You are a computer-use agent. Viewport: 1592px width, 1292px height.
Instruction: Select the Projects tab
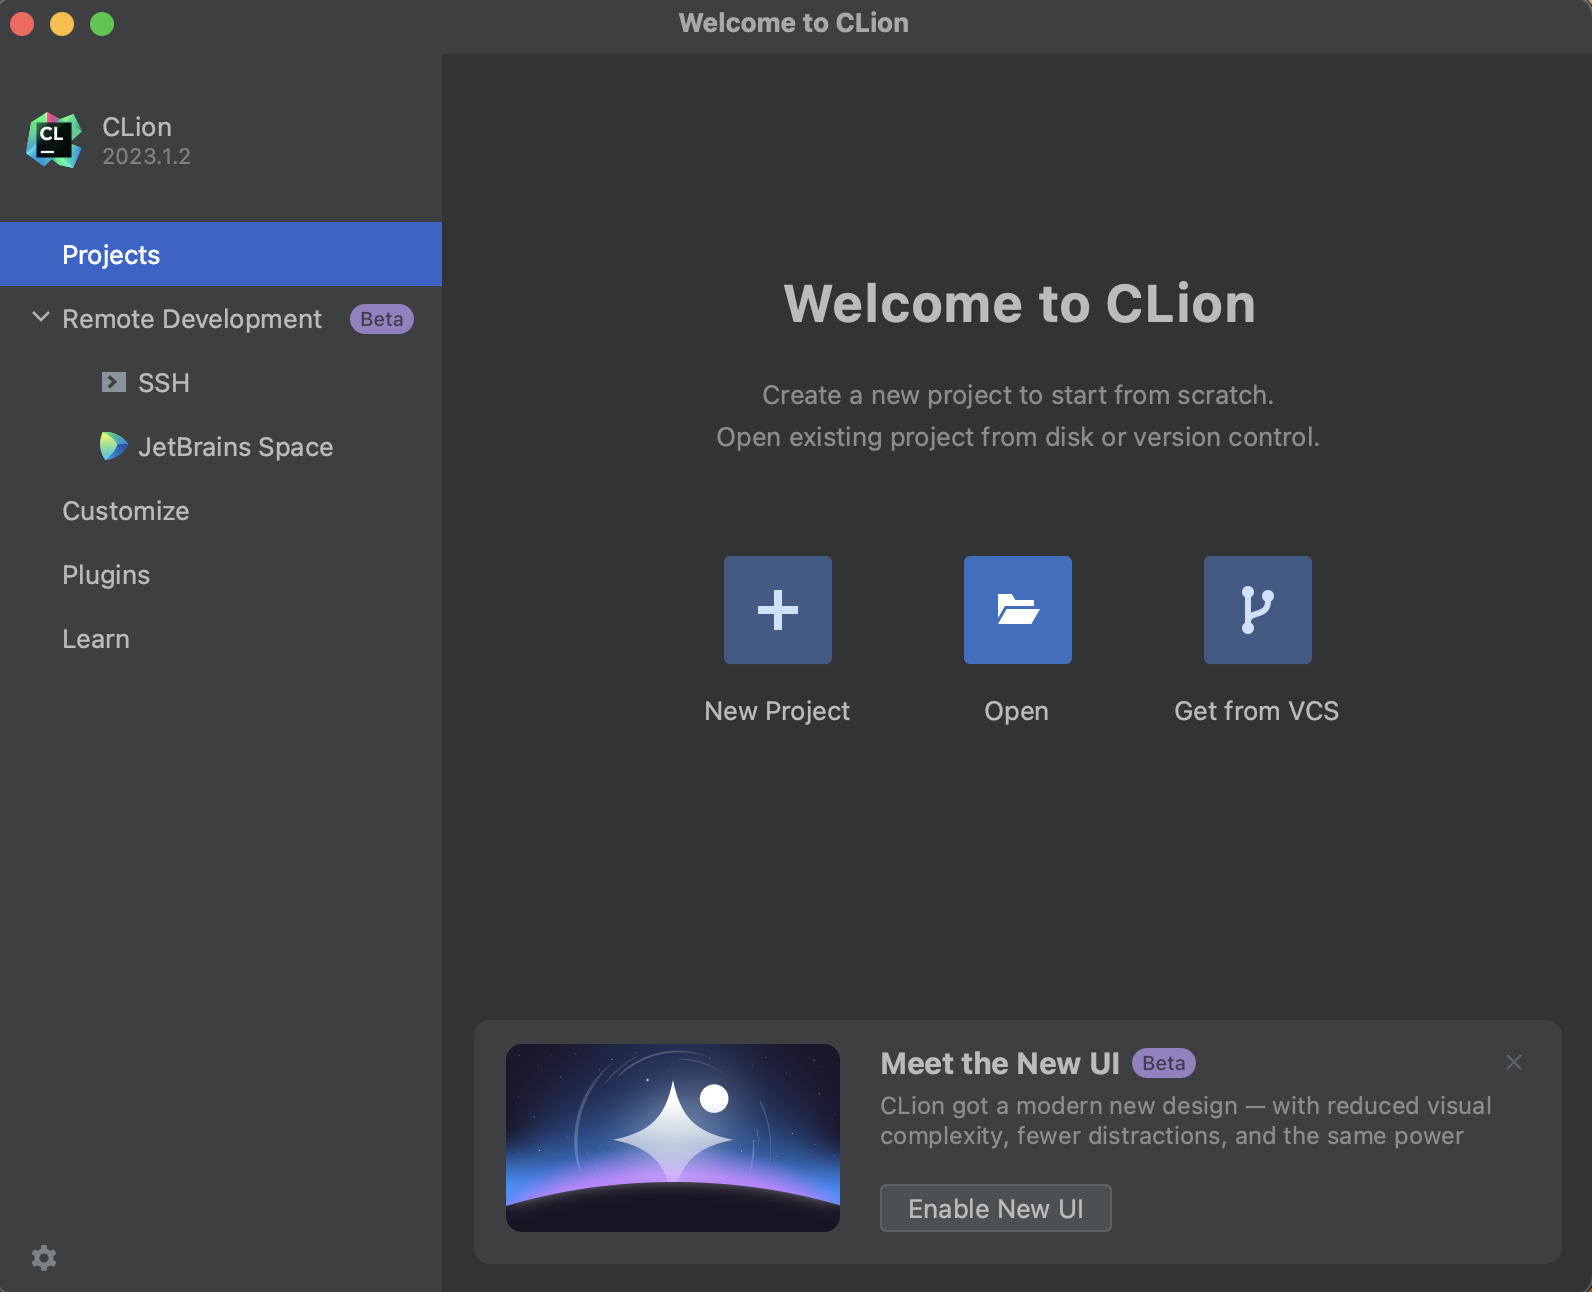tap(221, 254)
